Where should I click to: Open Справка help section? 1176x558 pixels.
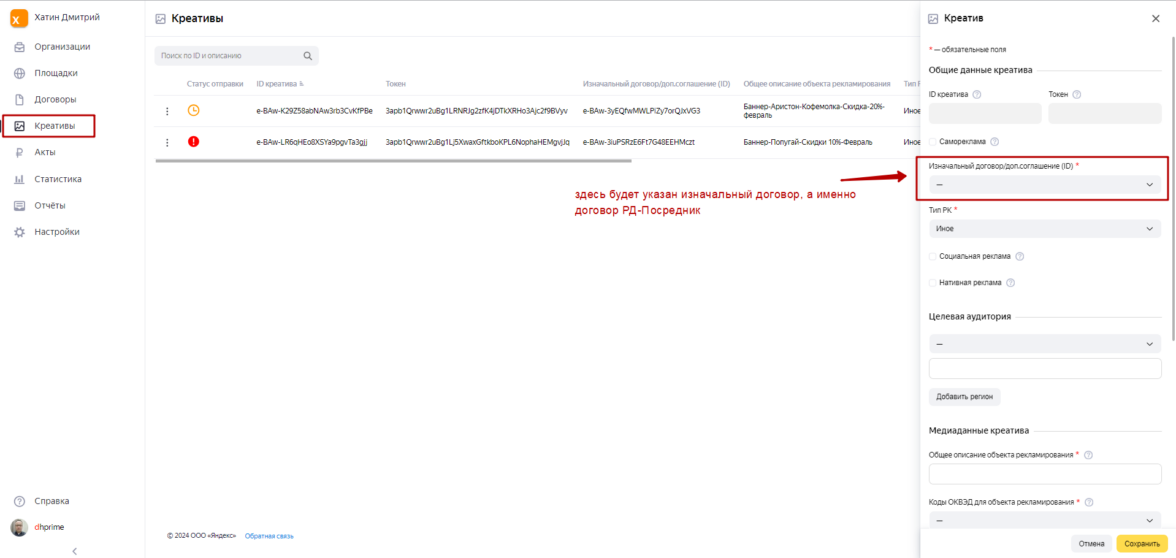click(x=52, y=501)
